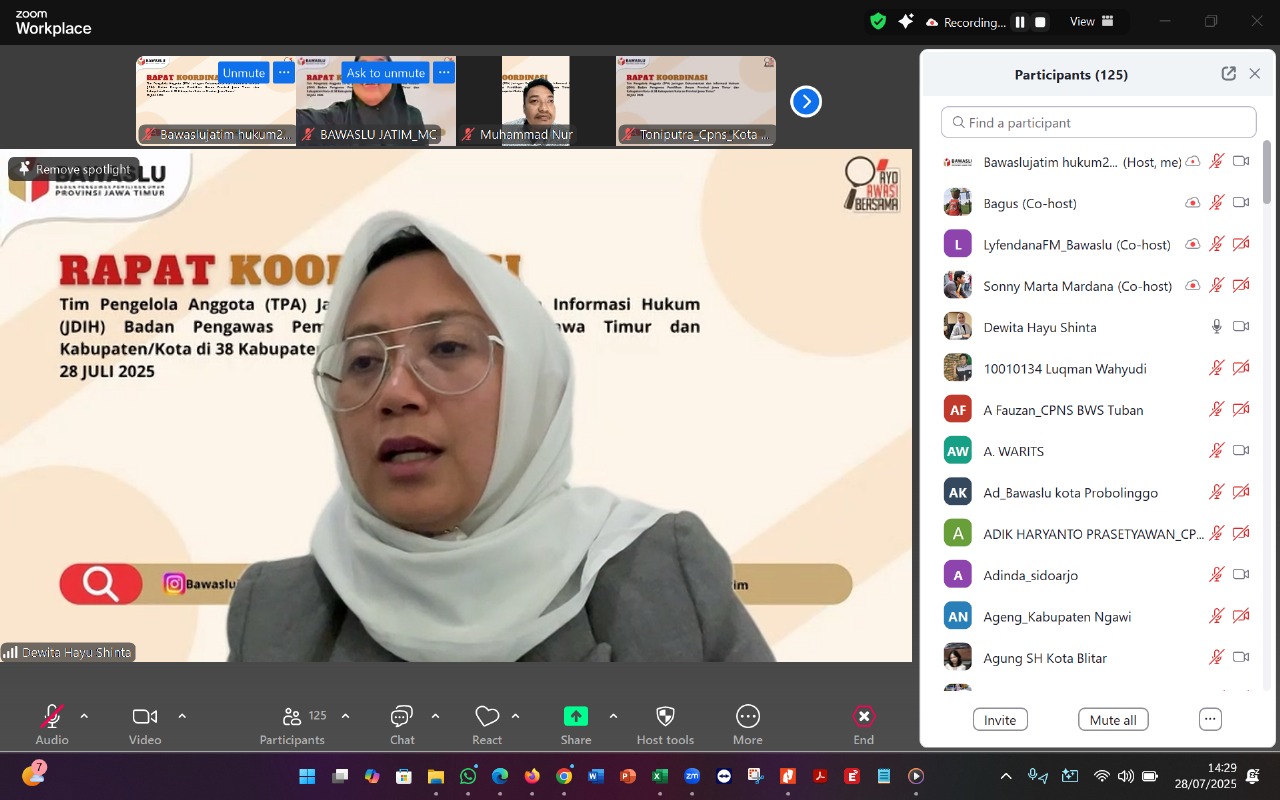Pop out the Participants panel
This screenshot has height=800, width=1280.
(1228, 73)
